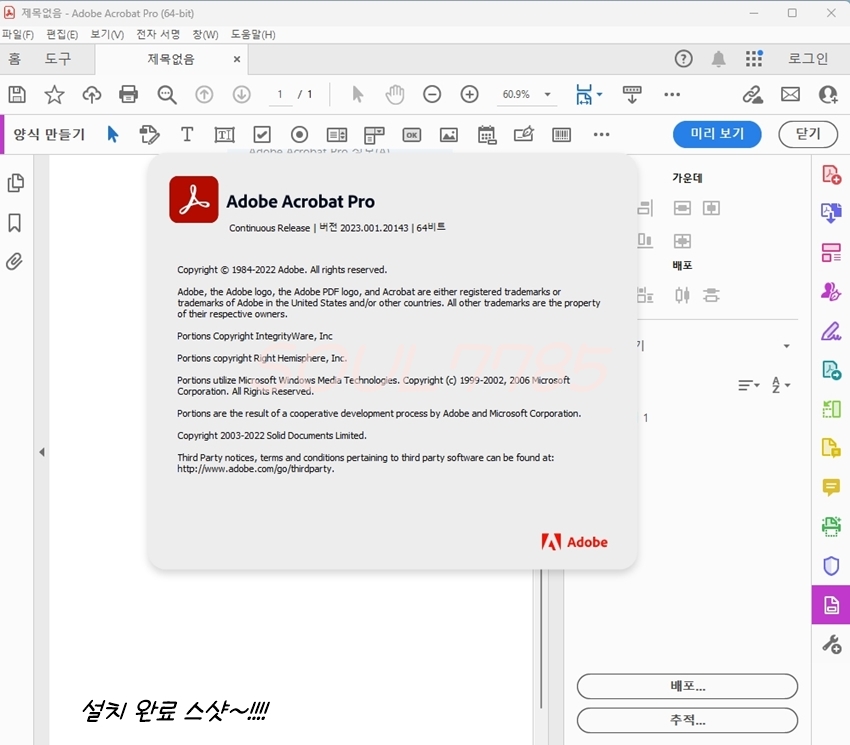850x745 pixels.
Task: Open the Attachments paperclip panel
Action: point(15,262)
